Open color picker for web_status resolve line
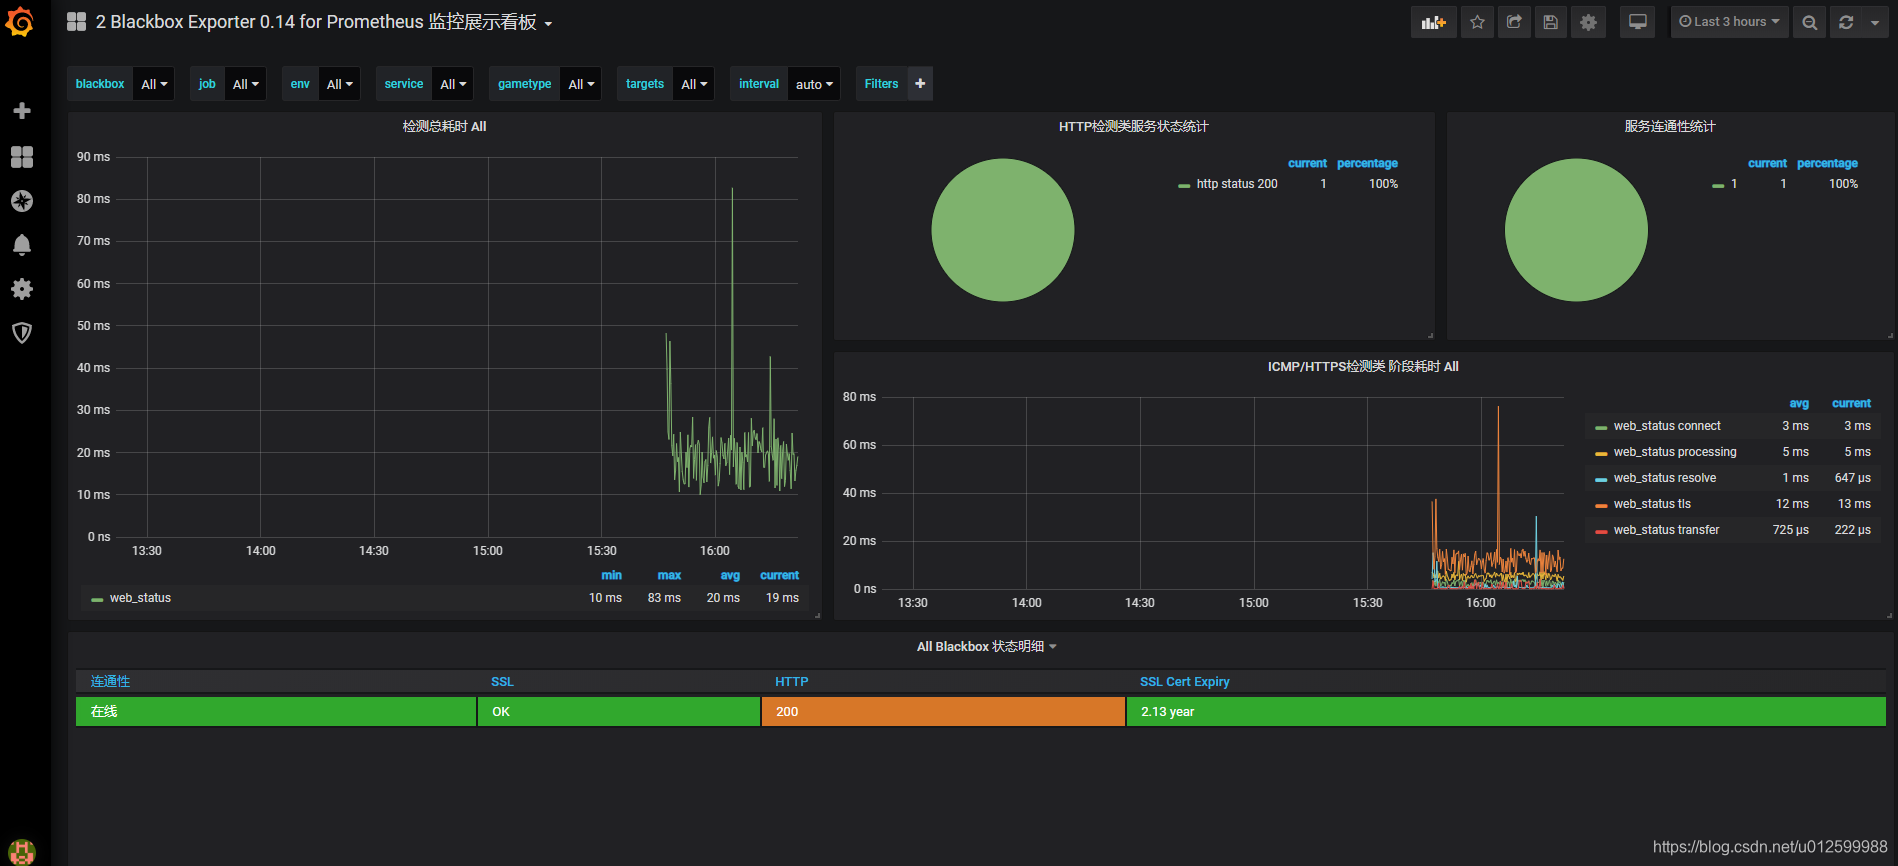Image resolution: width=1898 pixels, height=866 pixels. click(1601, 479)
